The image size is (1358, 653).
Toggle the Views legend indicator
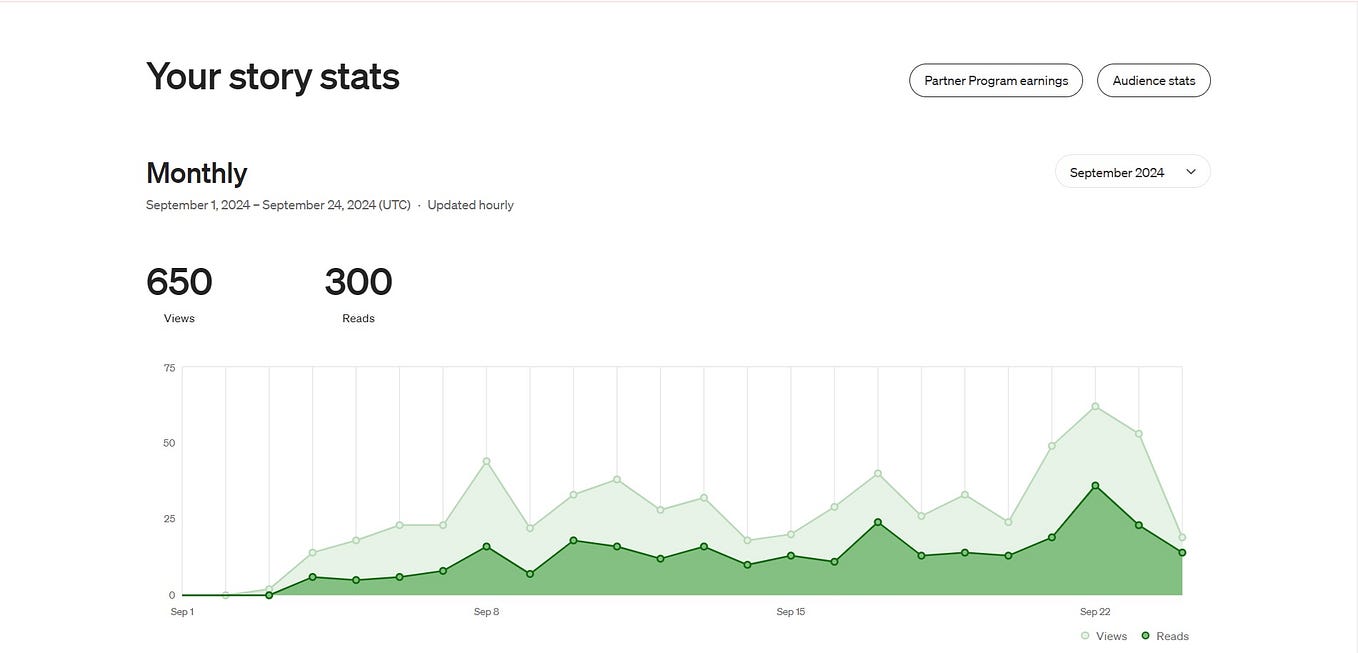coord(1084,634)
